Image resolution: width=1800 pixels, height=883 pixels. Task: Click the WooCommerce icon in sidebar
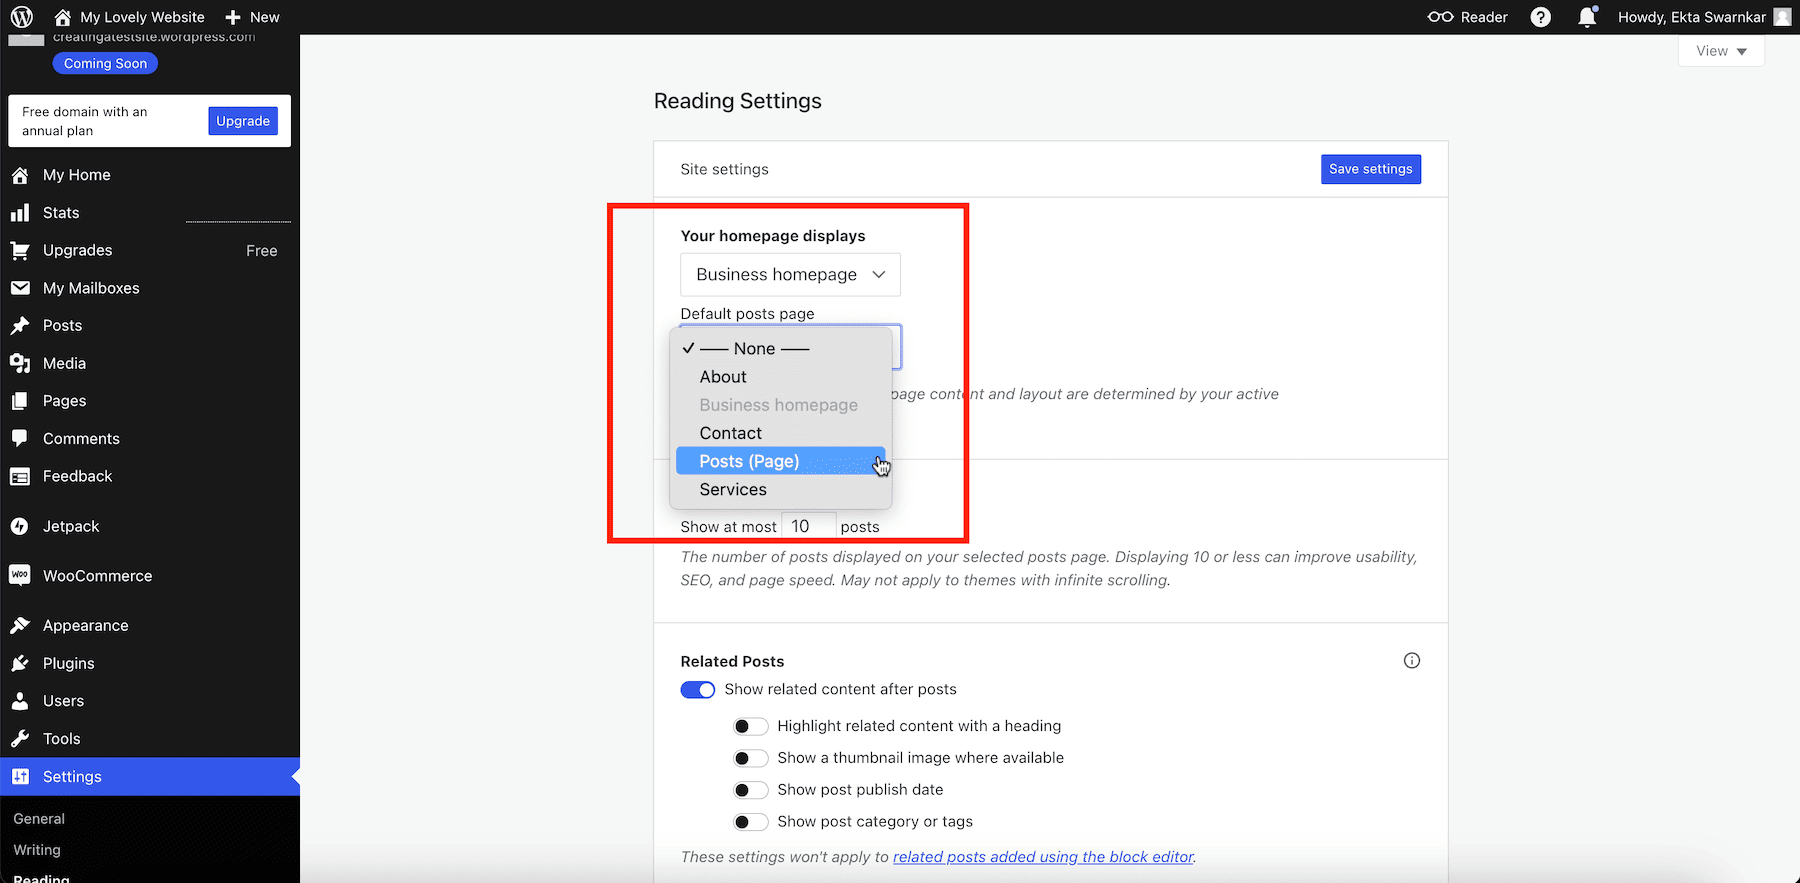tap(20, 575)
